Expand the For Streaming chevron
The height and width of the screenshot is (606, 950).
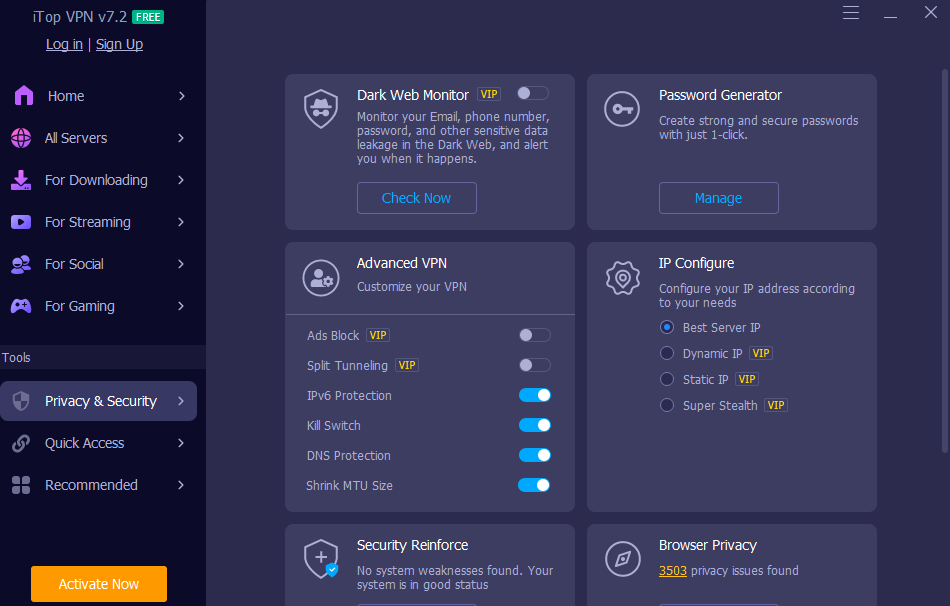click(x=181, y=222)
